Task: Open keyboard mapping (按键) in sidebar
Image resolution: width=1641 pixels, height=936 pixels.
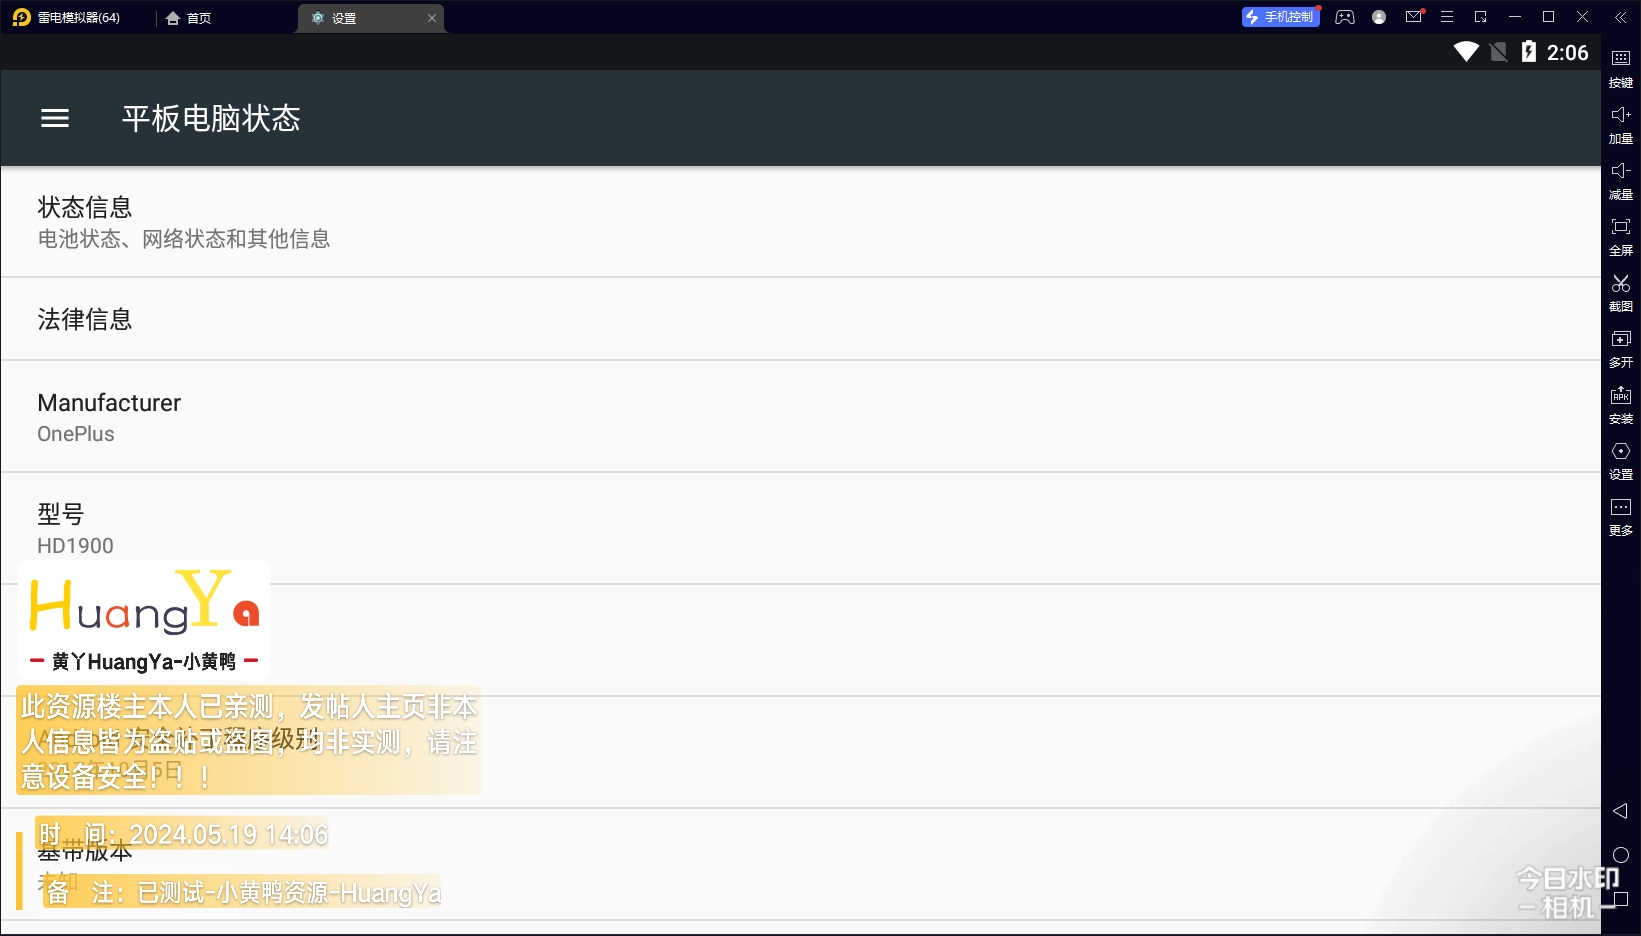Action: pyautogui.click(x=1620, y=66)
